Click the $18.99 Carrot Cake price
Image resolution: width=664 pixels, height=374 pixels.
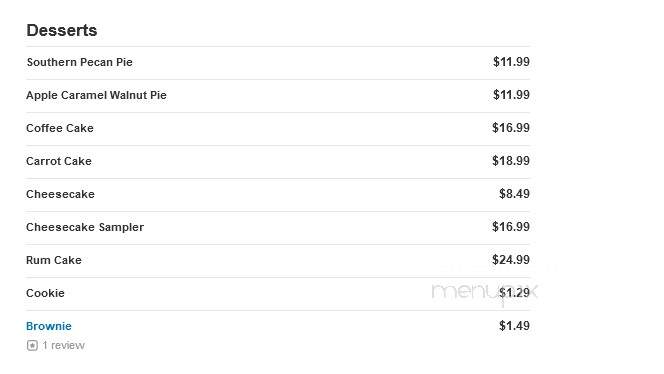click(x=511, y=161)
